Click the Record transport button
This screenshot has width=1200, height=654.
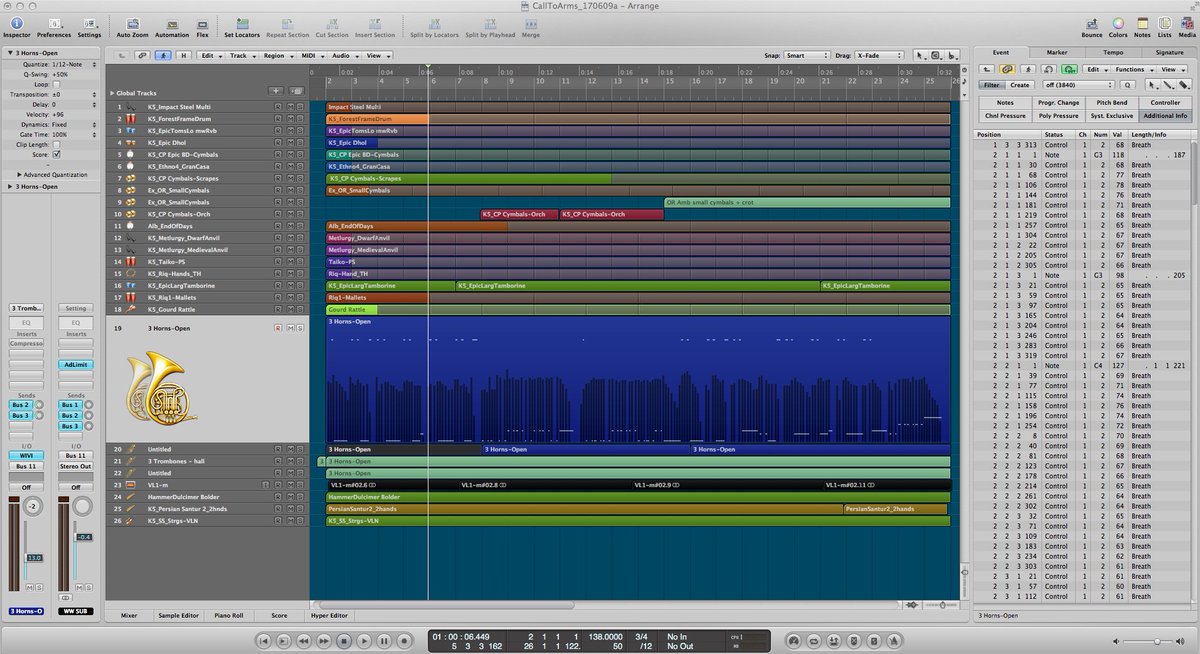point(406,640)
